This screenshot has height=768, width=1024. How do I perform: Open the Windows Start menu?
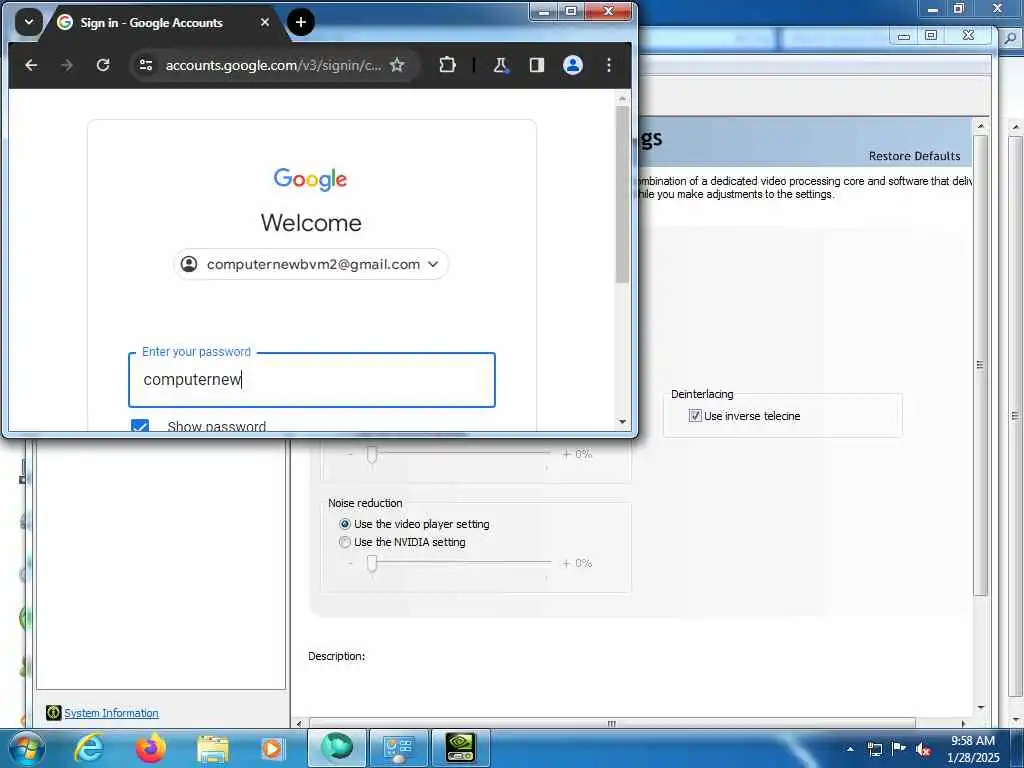tap(25, 749)
